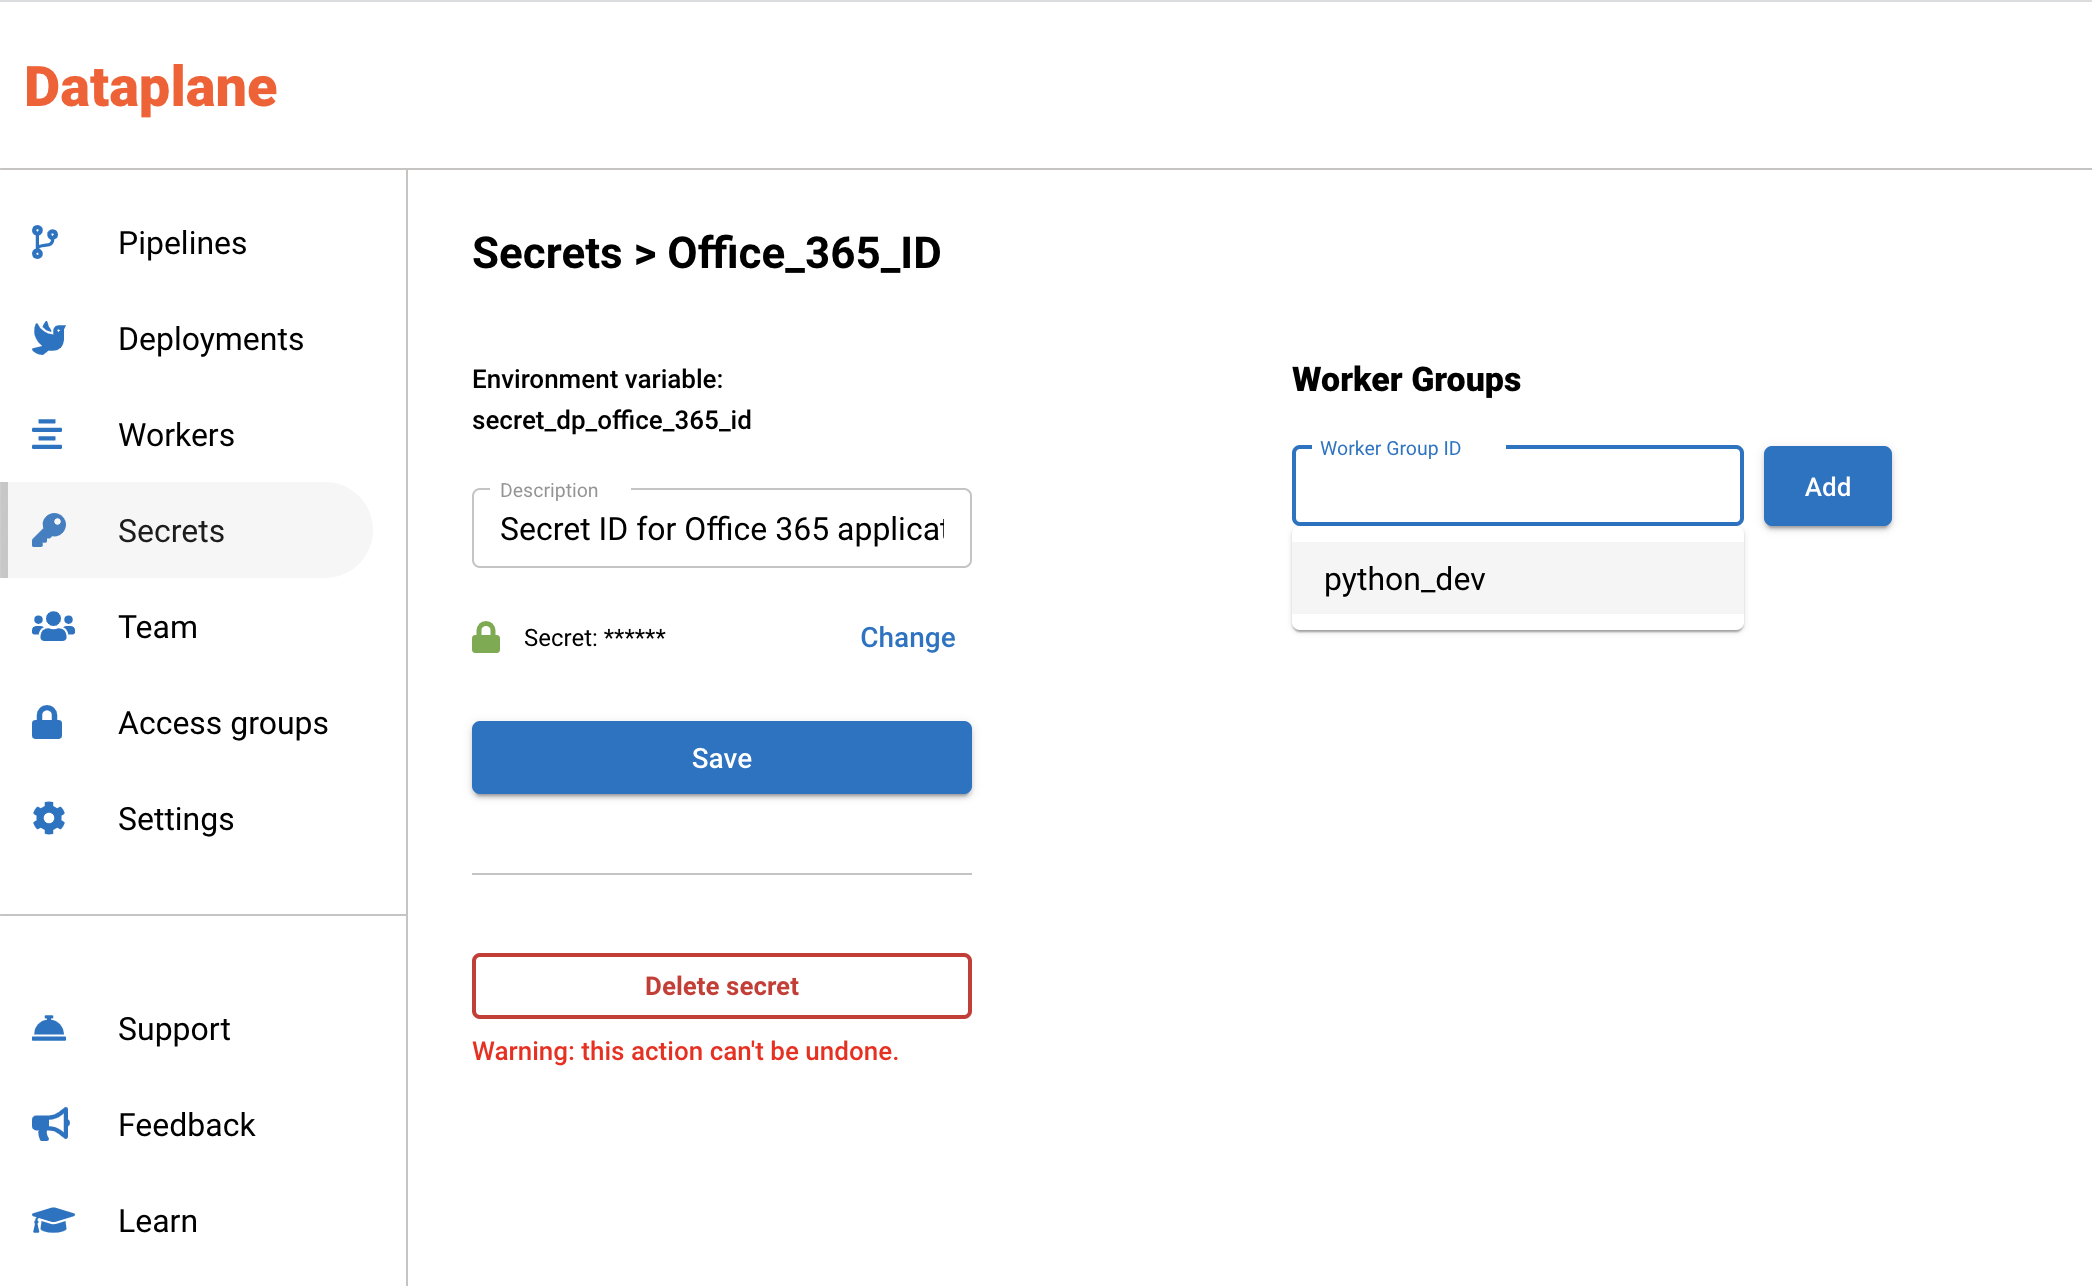
Task: Go to the Workers page
Action: pos(176,435)
